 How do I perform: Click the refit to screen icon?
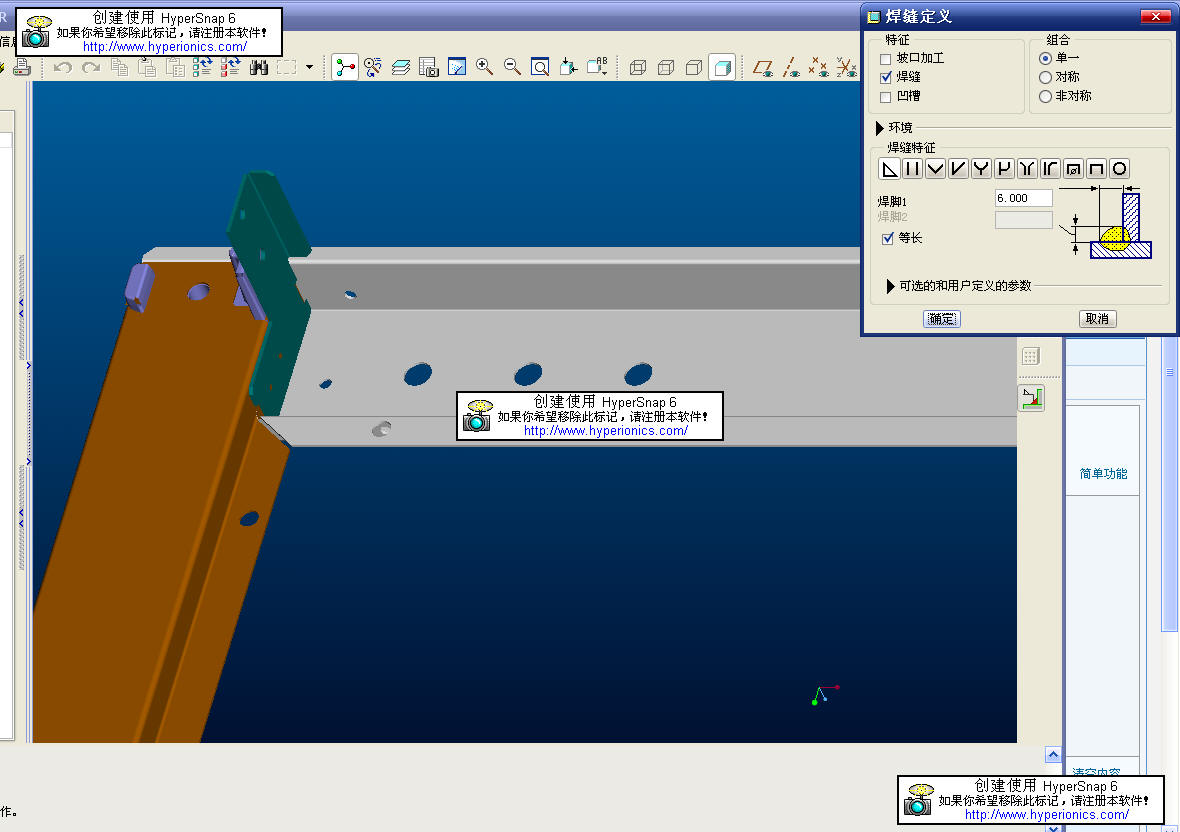tap(540, 68)
